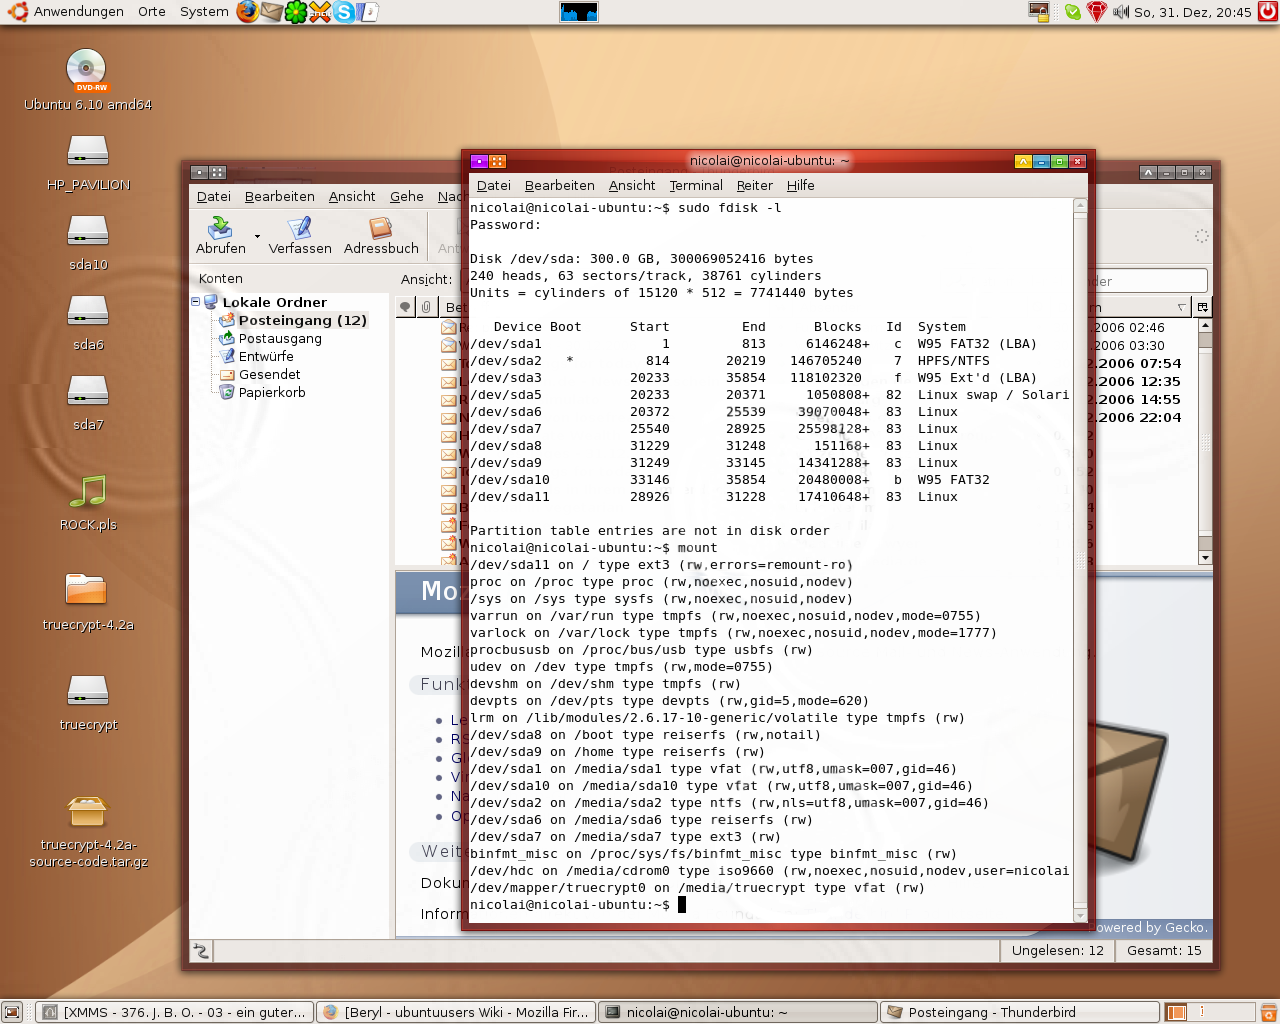Switch to nicolai@nicolai-ubuntu terminal taskbar button
This screenshot has height=1024, width=1280.
pos(738,1012)
